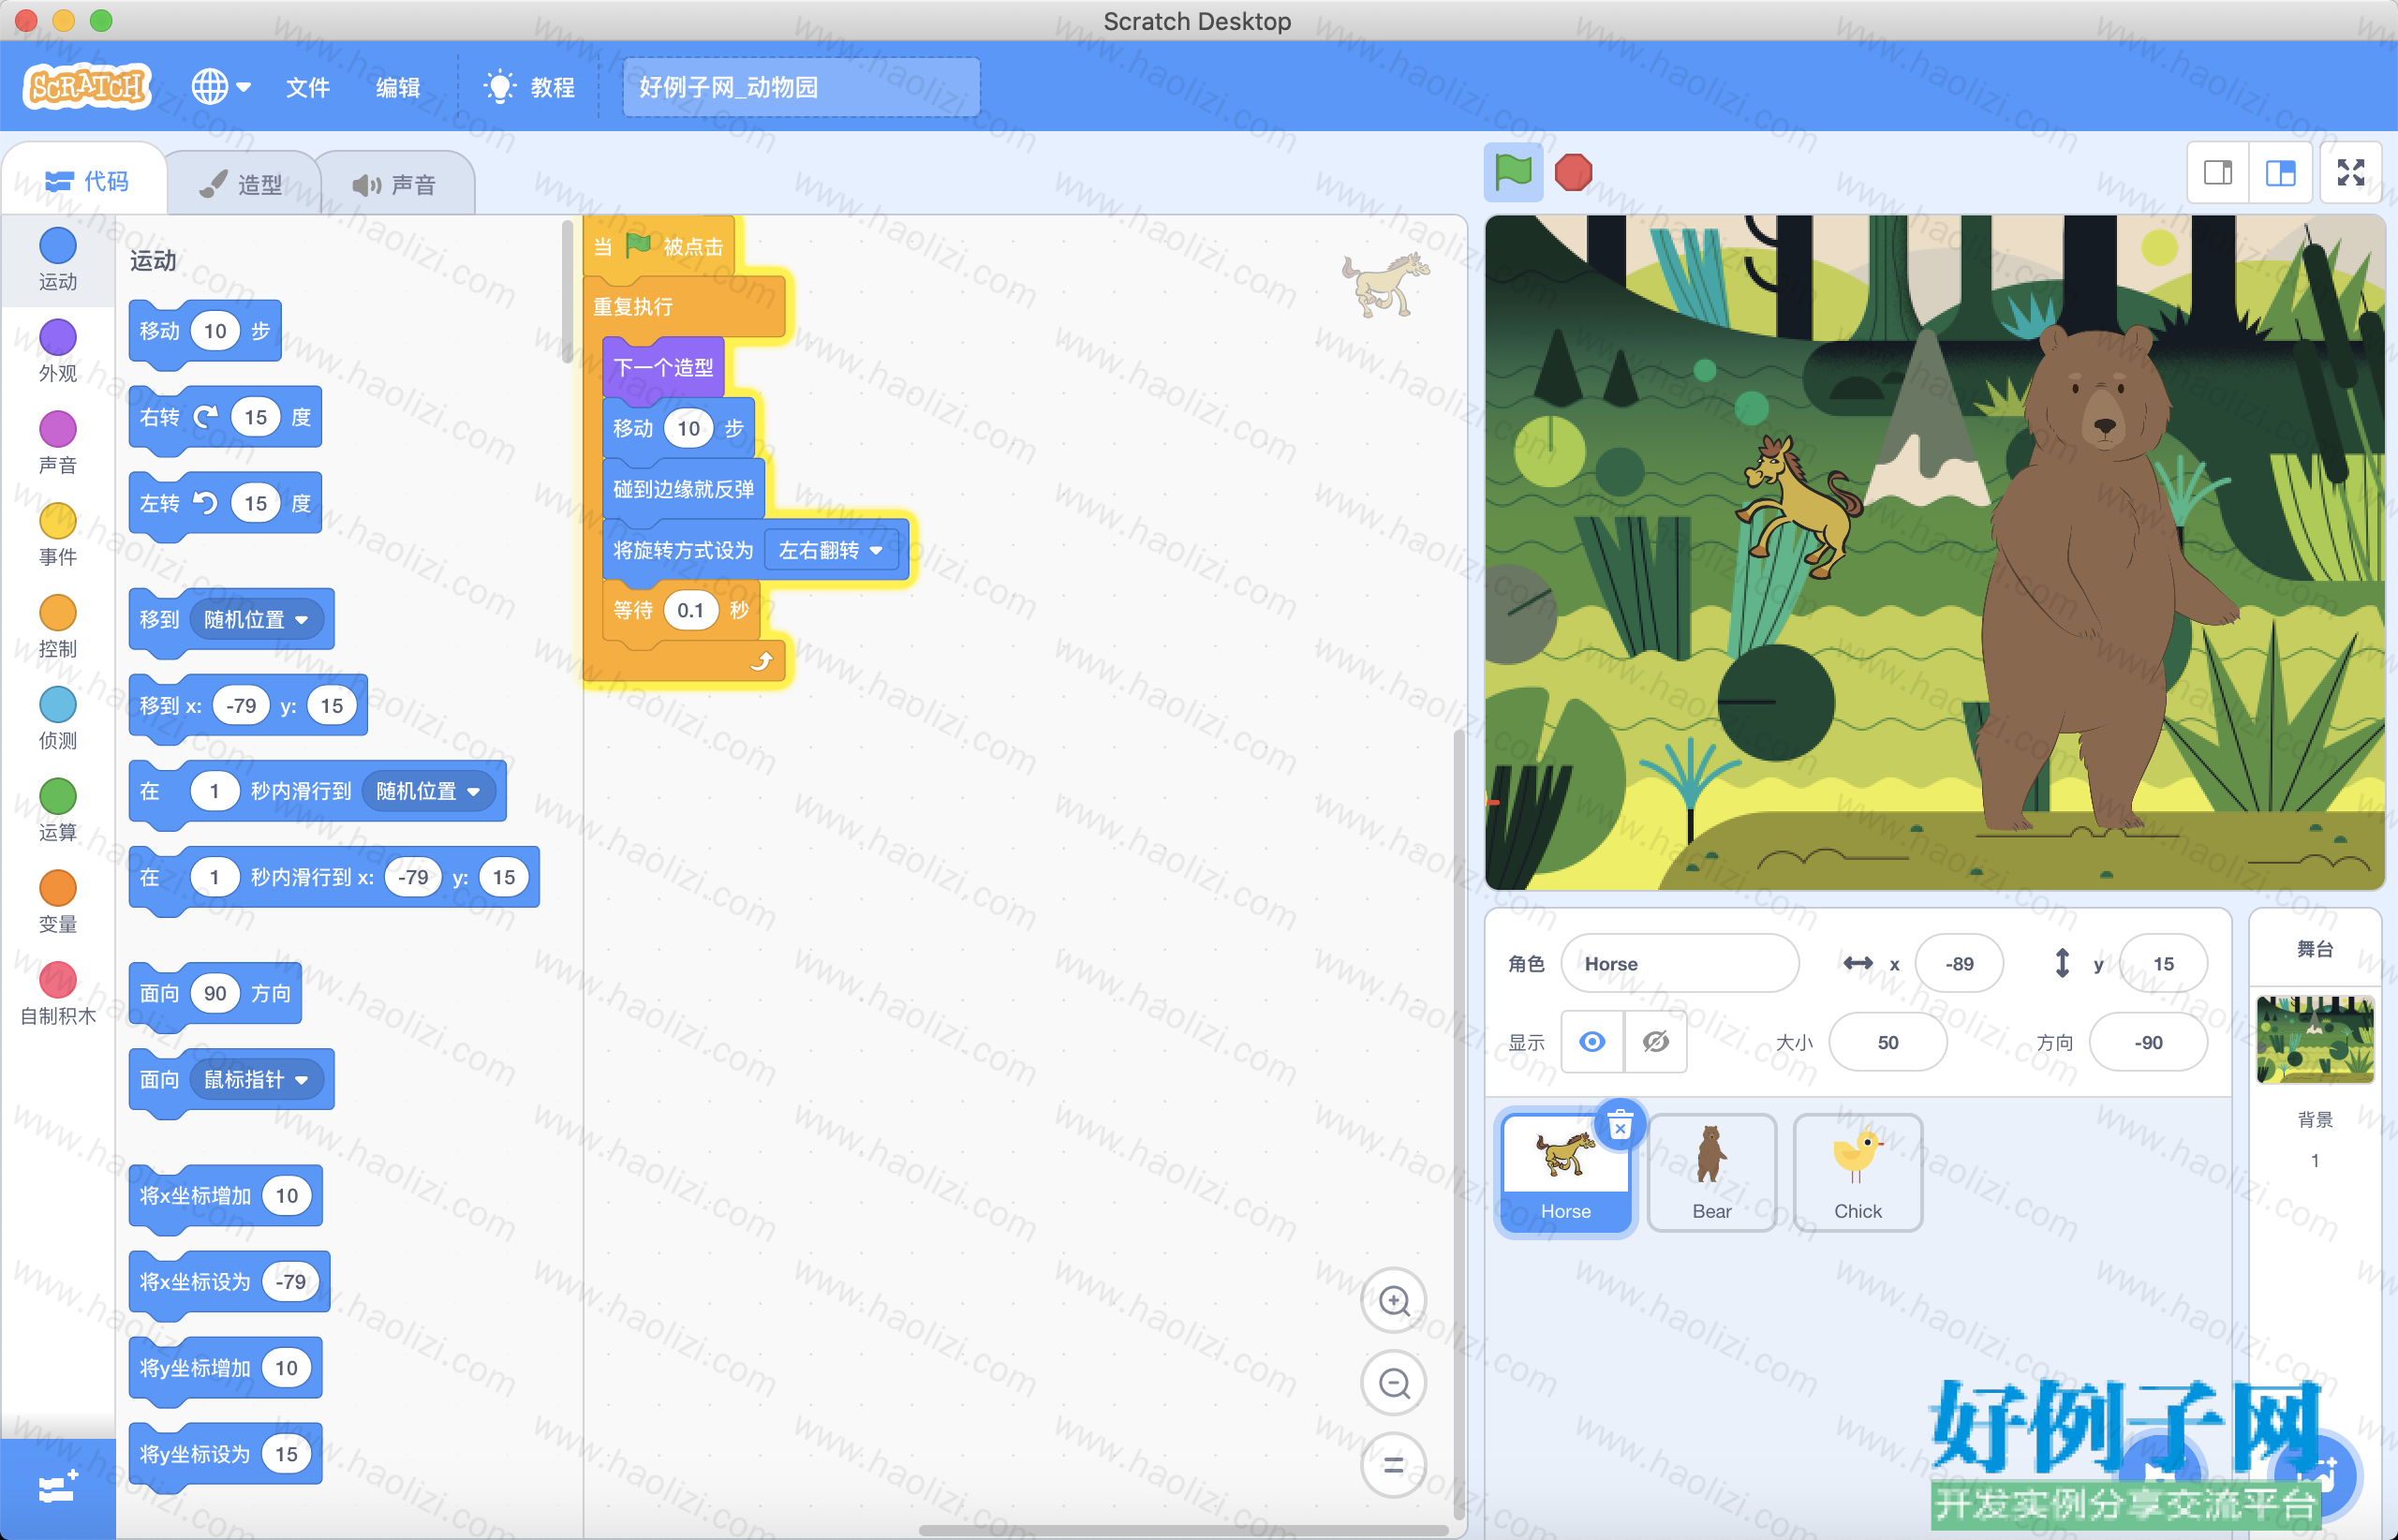Hide the sprite with crossed-eye icon

[x=1656, y=1042]
